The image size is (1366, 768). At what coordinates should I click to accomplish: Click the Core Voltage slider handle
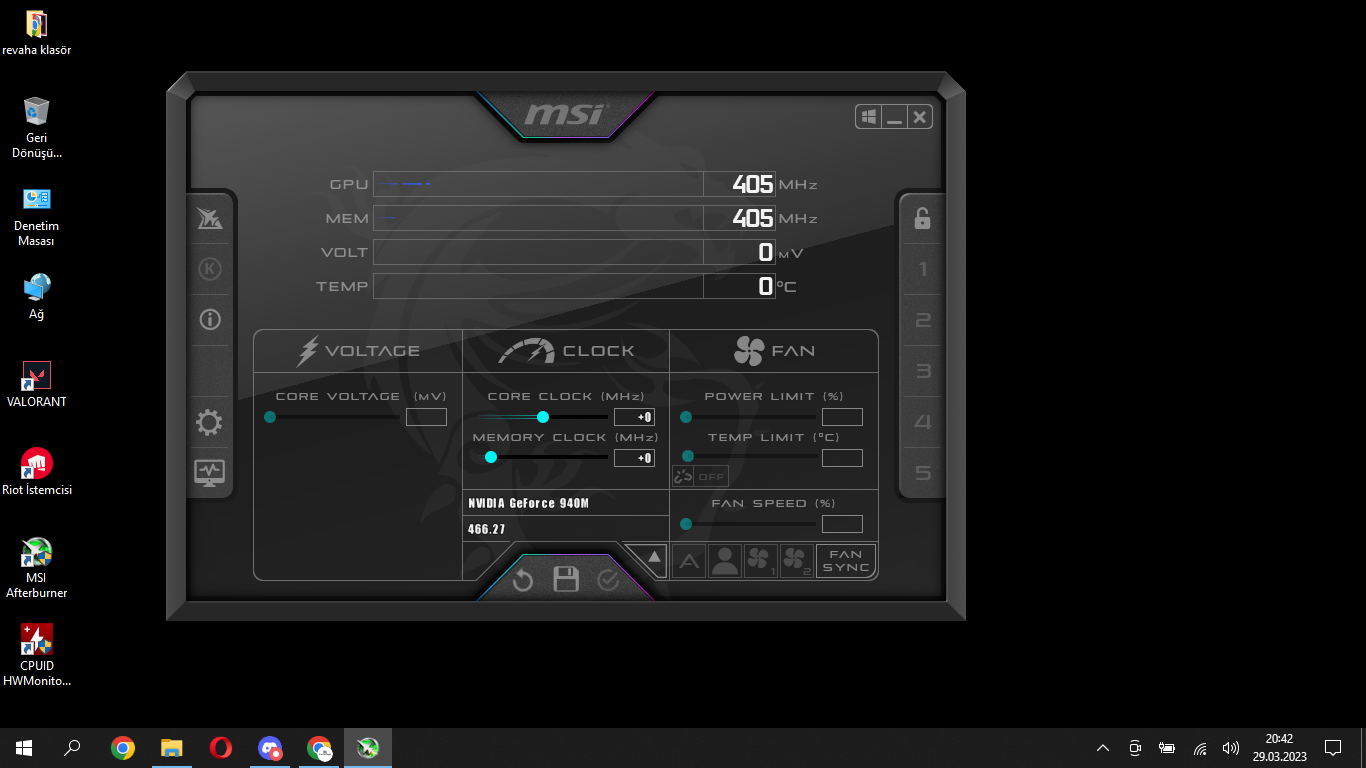pyautogui.click(x=270, y=417)
